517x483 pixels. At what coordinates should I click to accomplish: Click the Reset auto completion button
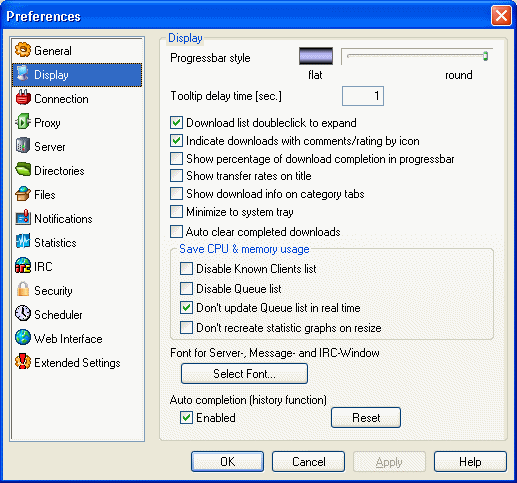[x=366, y=418]
